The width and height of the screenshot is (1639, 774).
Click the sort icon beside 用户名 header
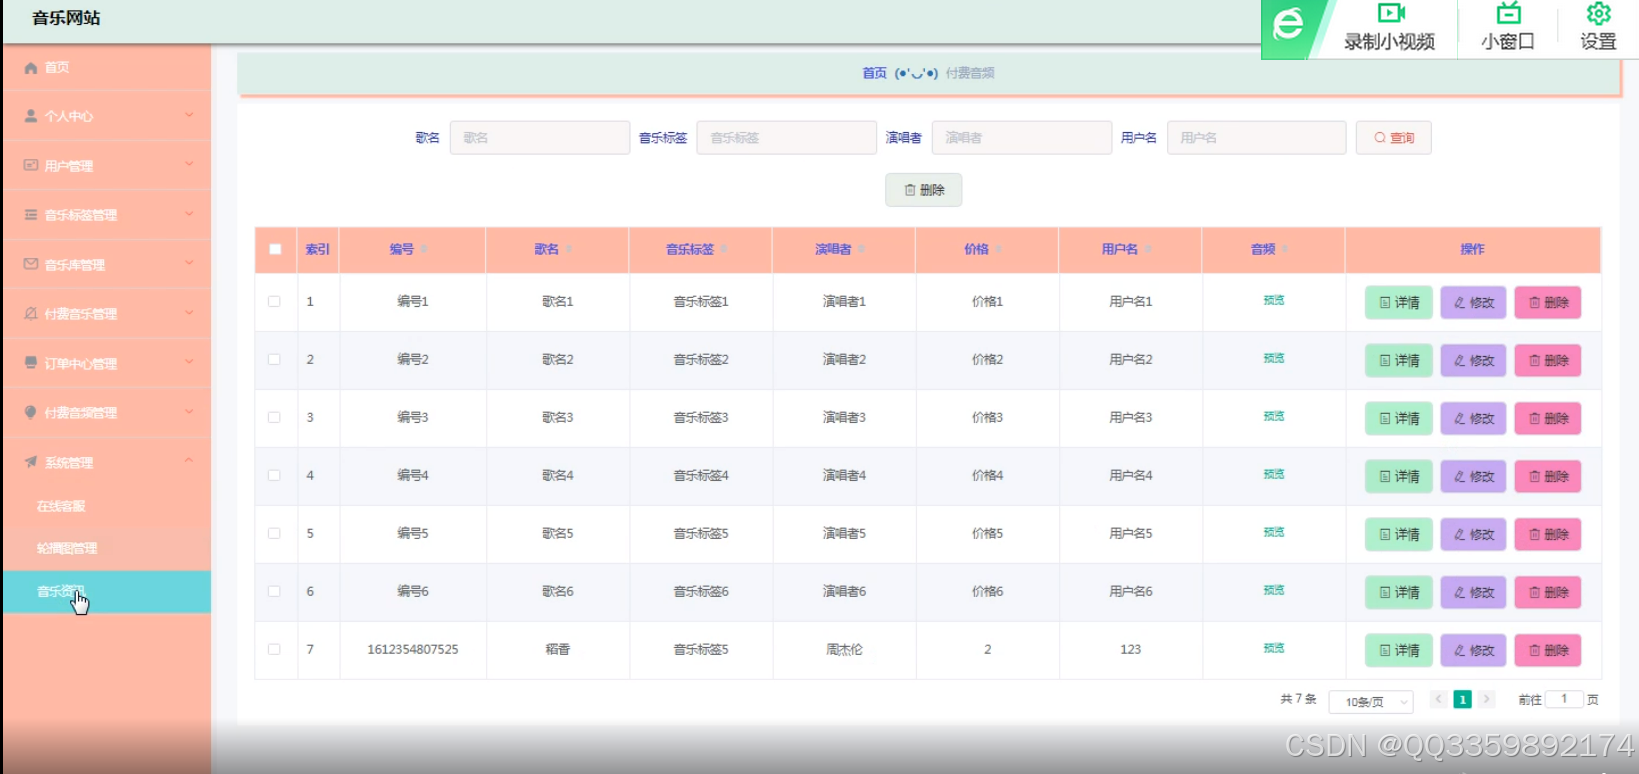[1148, 249]
